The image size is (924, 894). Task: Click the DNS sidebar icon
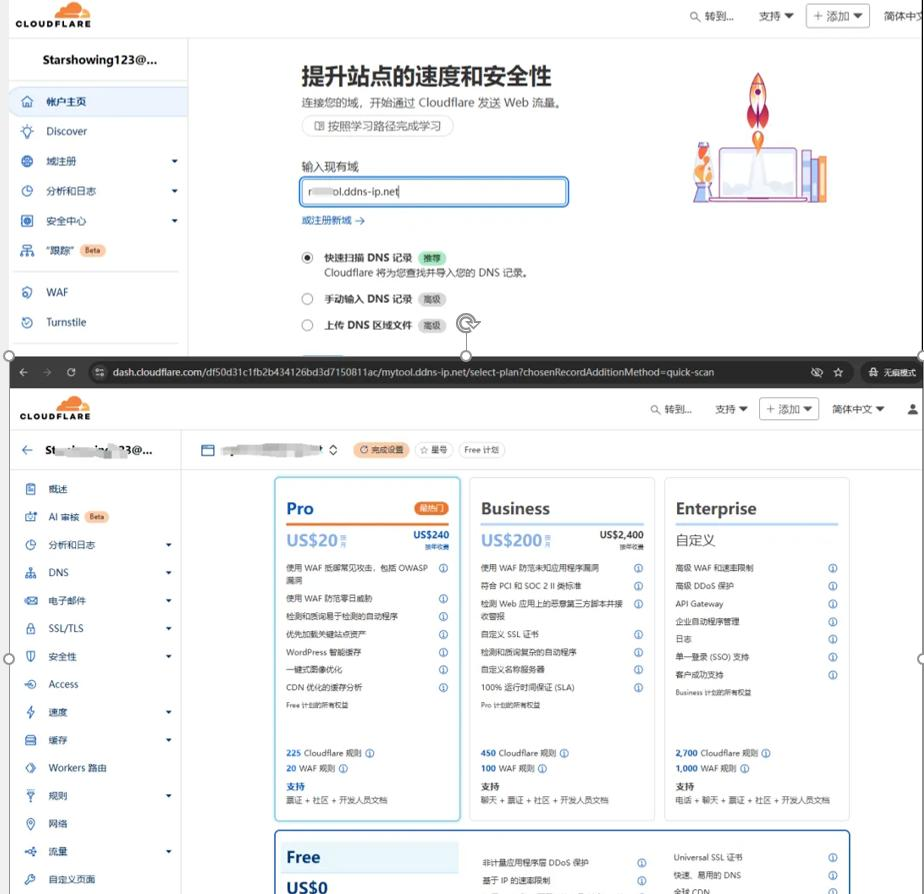click(x=31, y=573)
